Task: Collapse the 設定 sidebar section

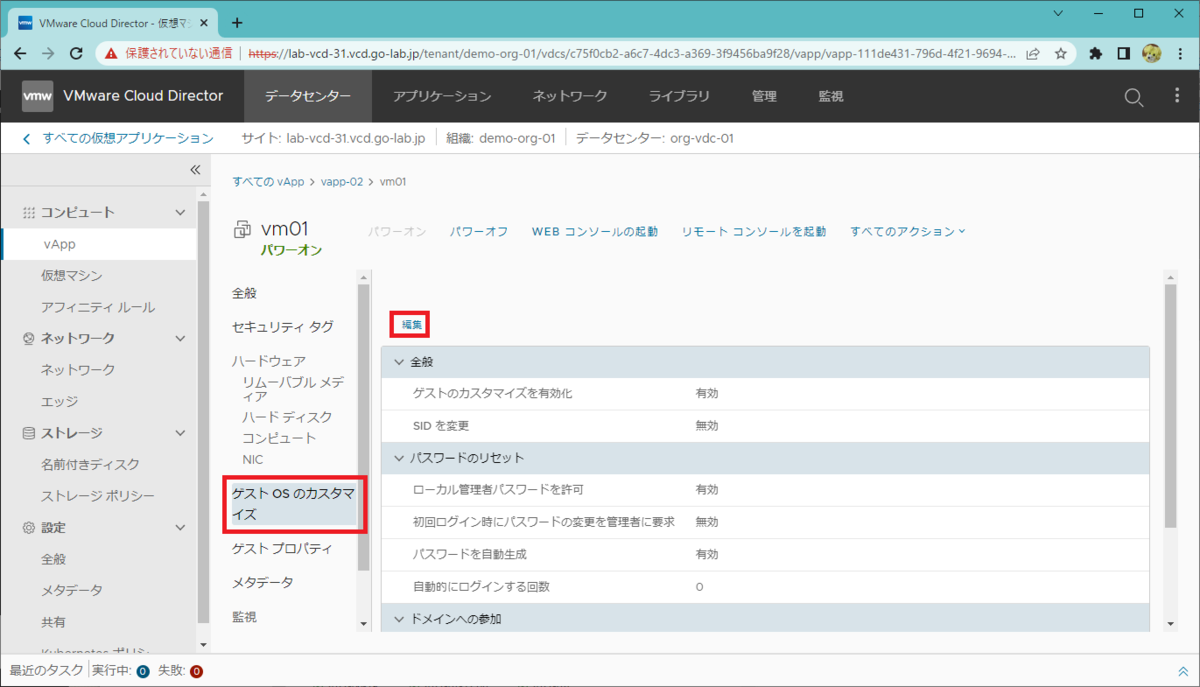Action: pos(180,527)
